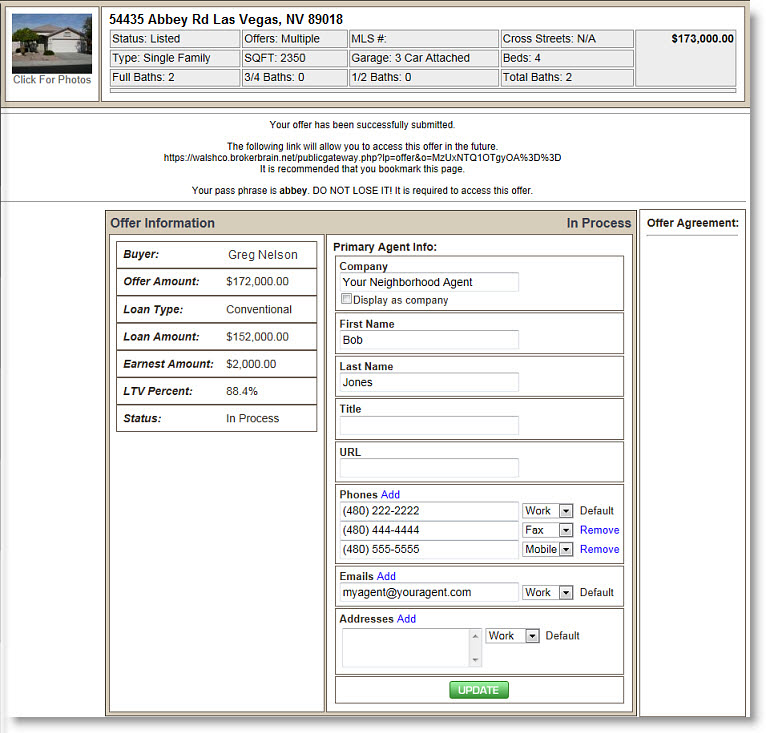Edit phone number (480) 222-2222
This screenshot has width=766, height=733.
point(429,511)
